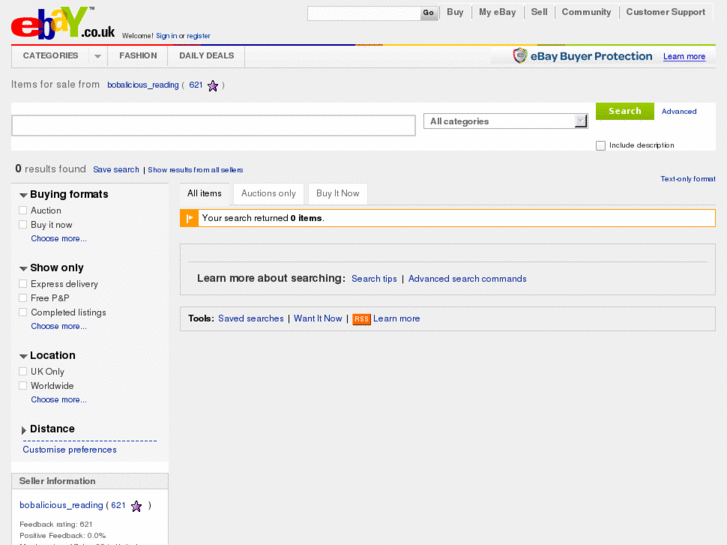727x545 pixels.
Task: Click the green Search button
Action: pyautogui.click(x=625, y=111)
